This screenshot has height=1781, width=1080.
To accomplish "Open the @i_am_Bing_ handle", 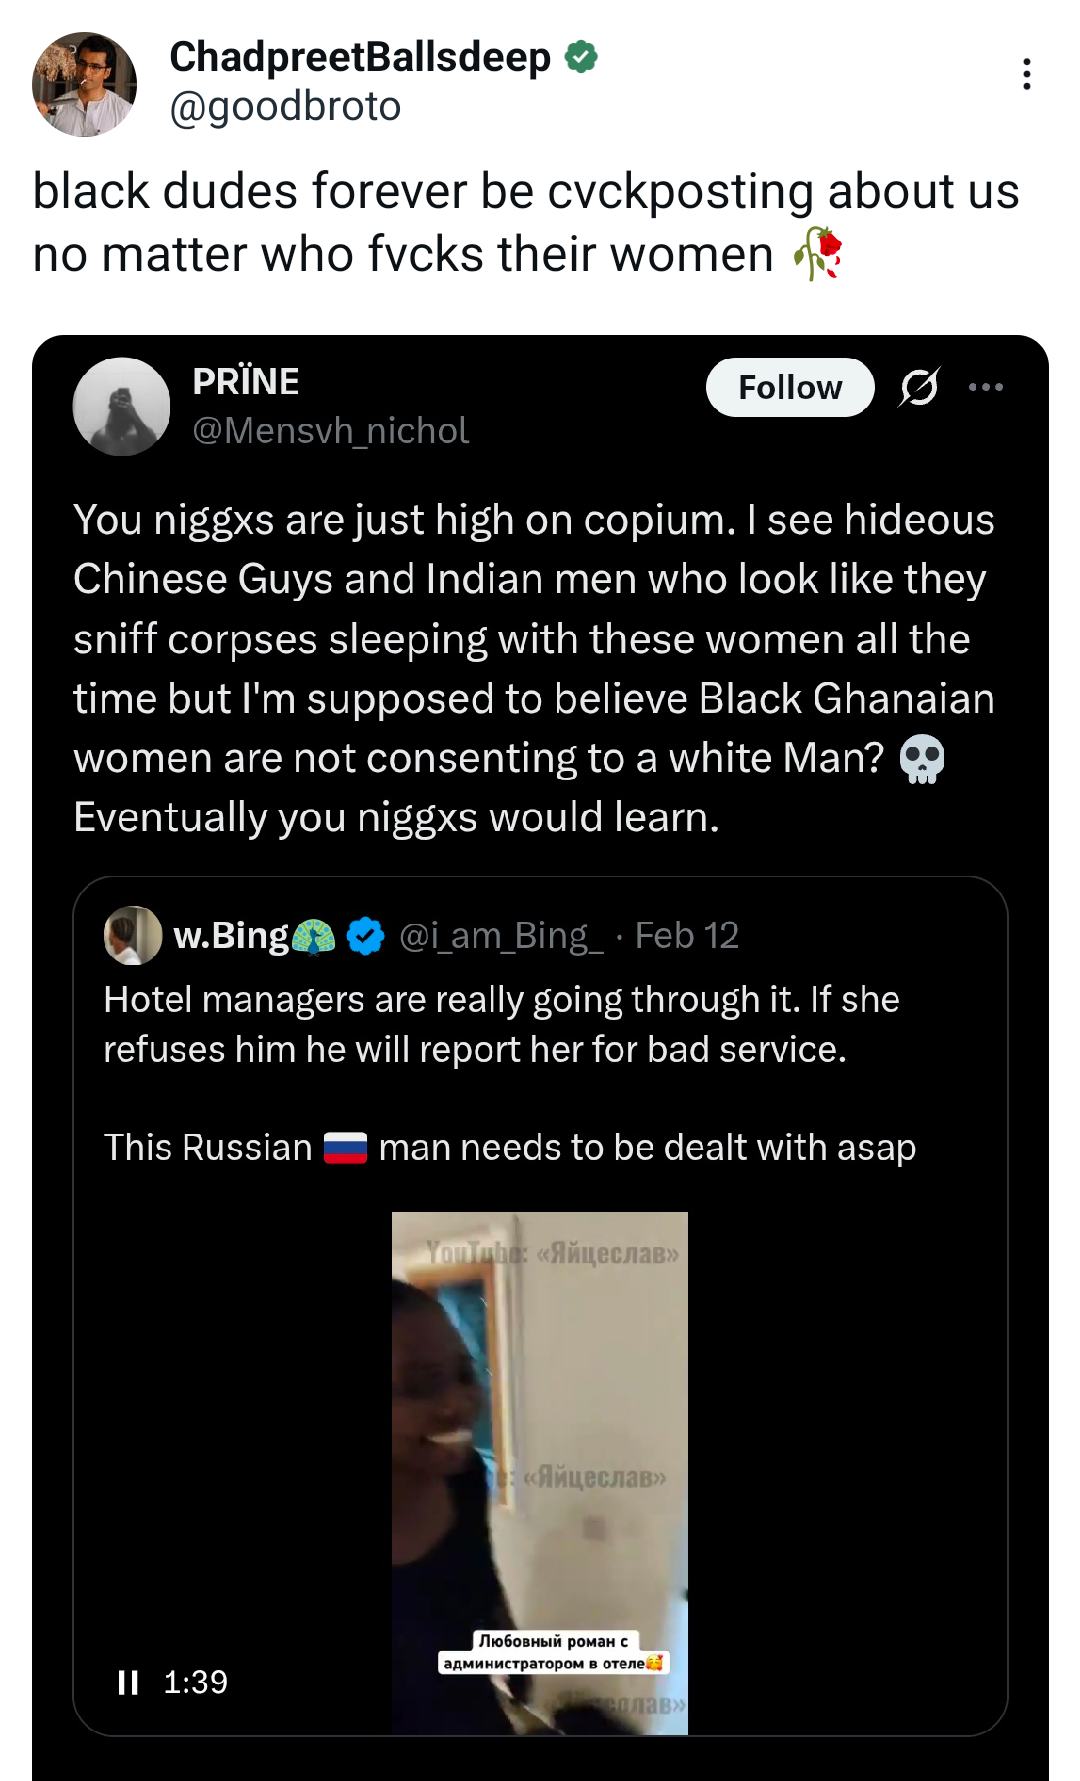I will tap(501, 936).
